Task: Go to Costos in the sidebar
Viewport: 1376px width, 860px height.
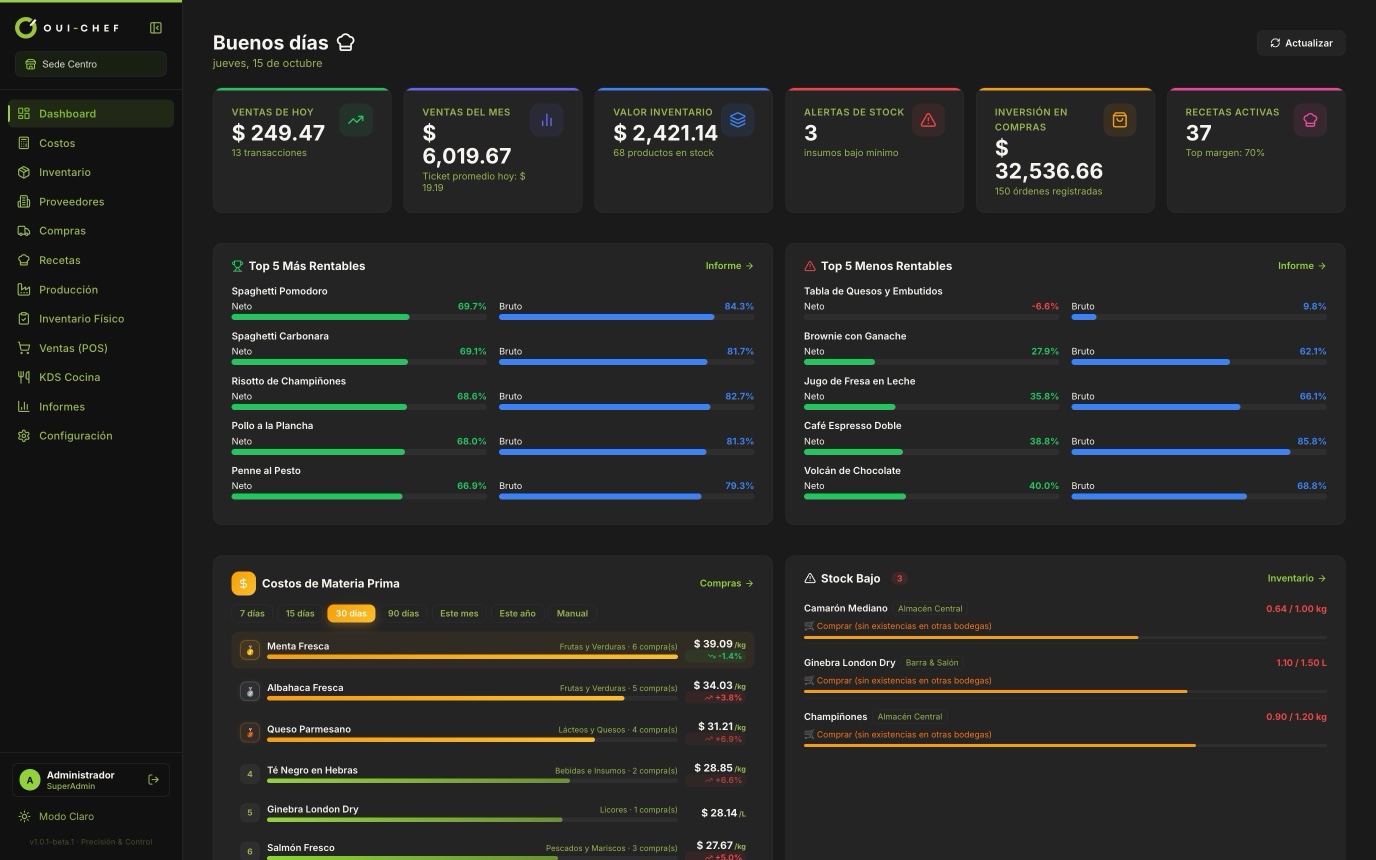Action: (x=91, y=143)
